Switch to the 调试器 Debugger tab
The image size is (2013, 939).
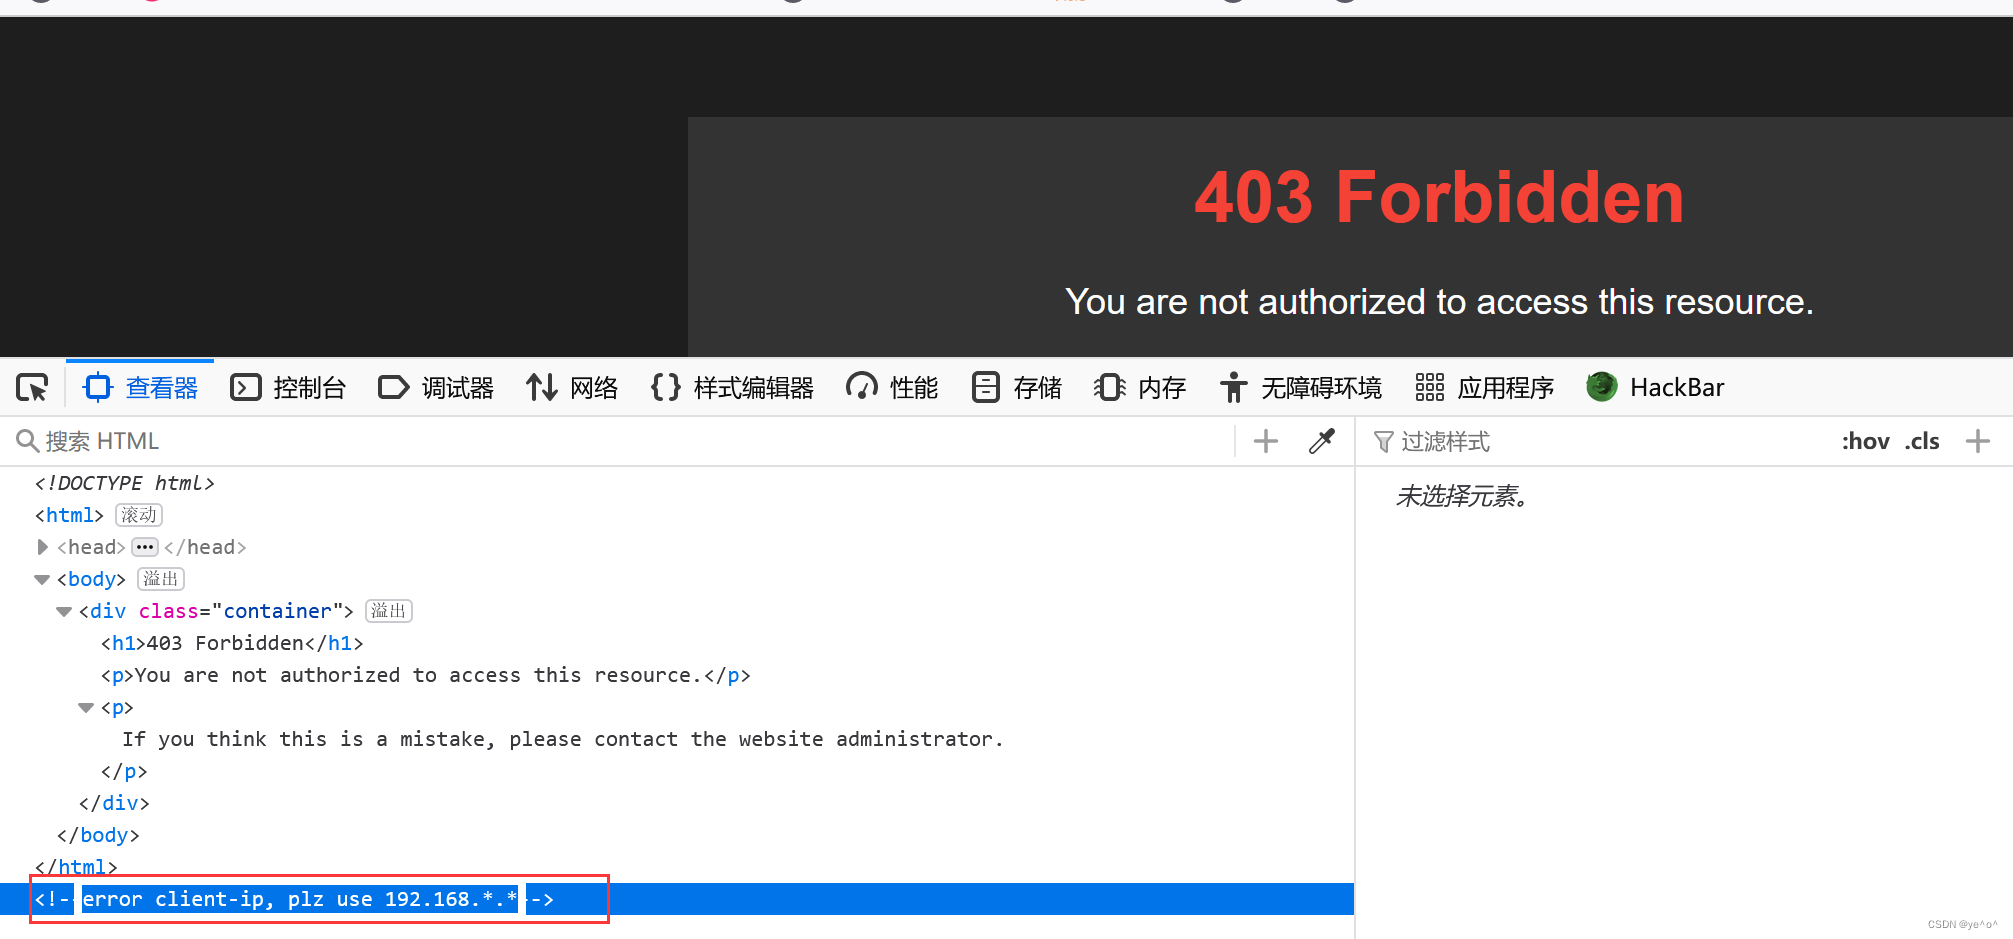[436, 387]
